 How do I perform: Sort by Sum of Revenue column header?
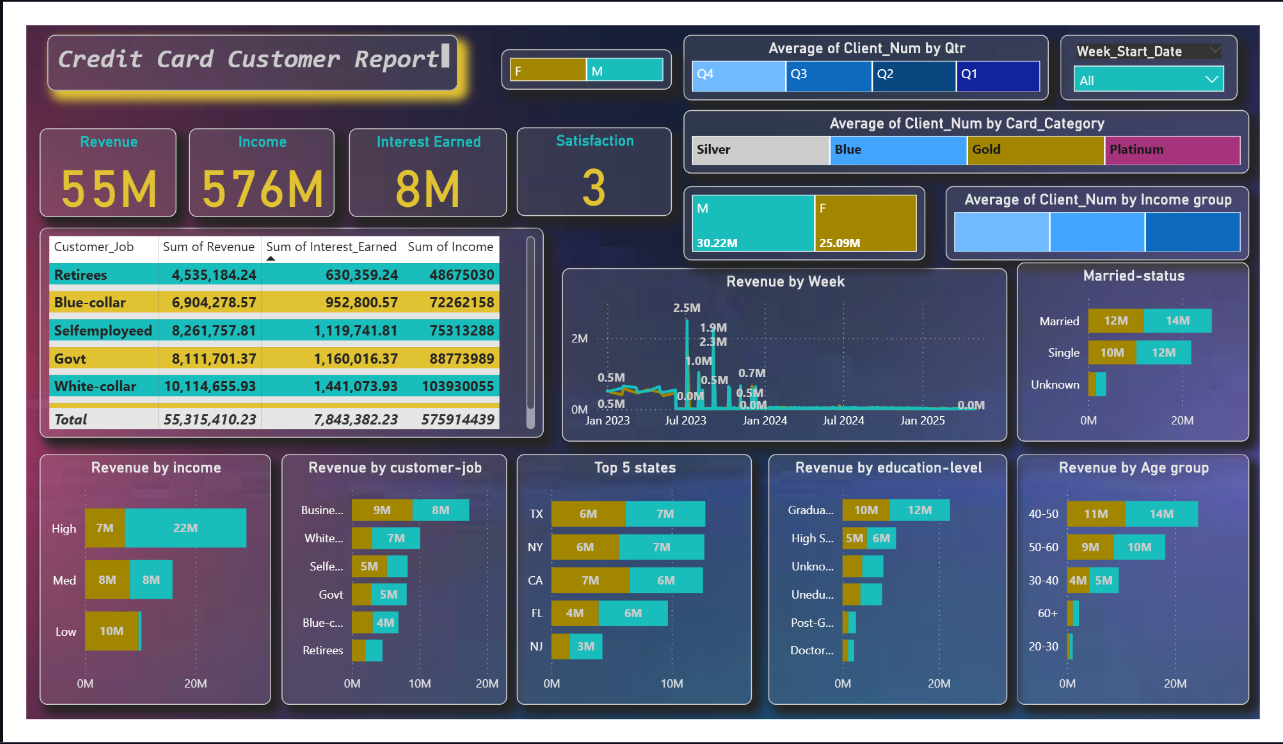click(x=209, y=247)
